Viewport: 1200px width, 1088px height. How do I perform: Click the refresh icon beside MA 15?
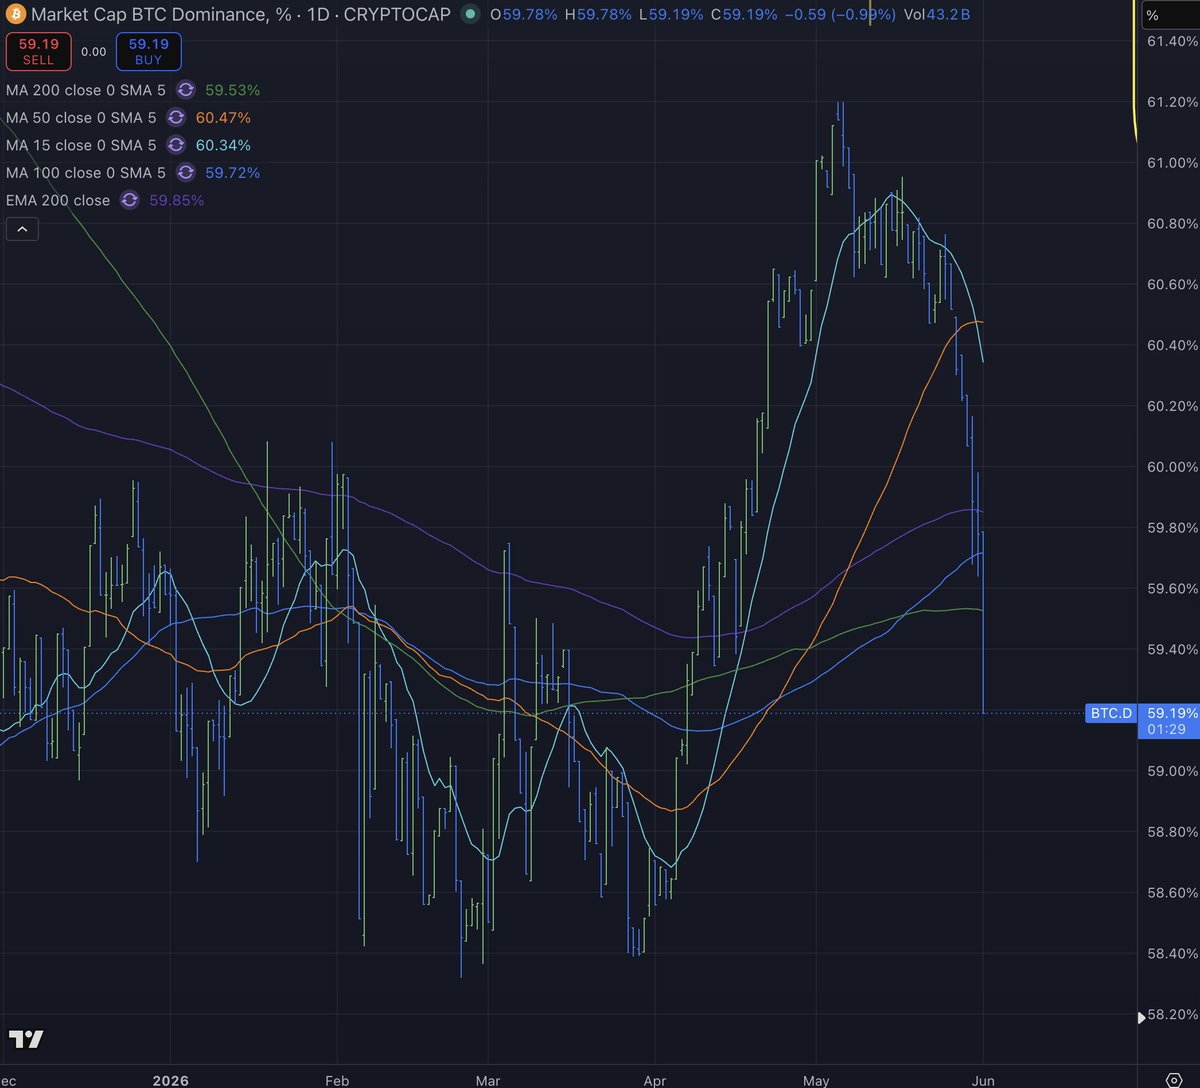[x=176, y=145]
